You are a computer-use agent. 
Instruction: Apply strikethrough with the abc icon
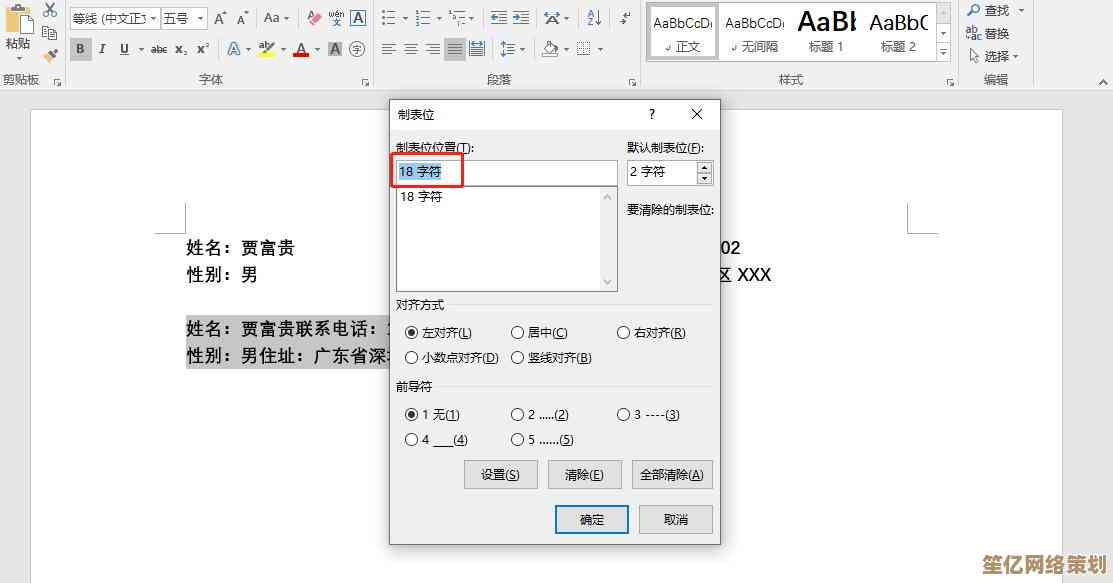158,49
